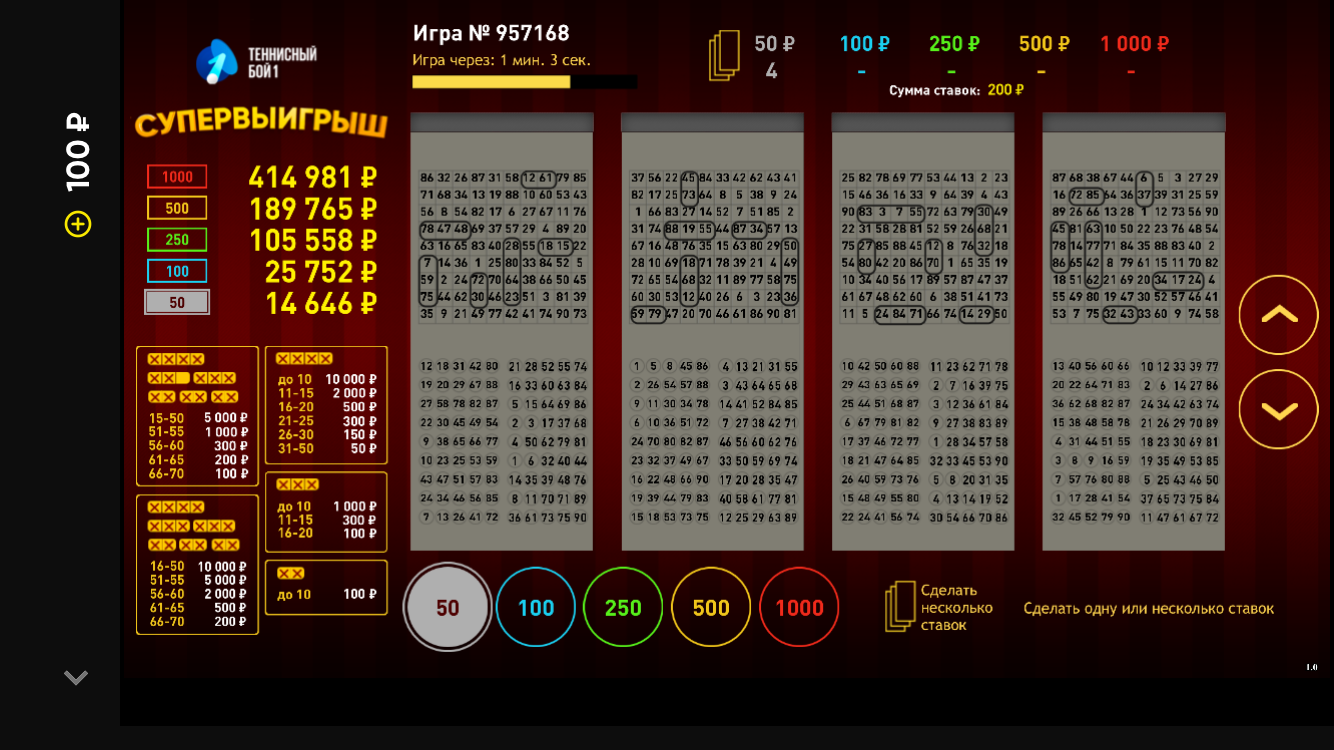
Task: Click the red 1000 superprize level box
Action: [177, 177]
